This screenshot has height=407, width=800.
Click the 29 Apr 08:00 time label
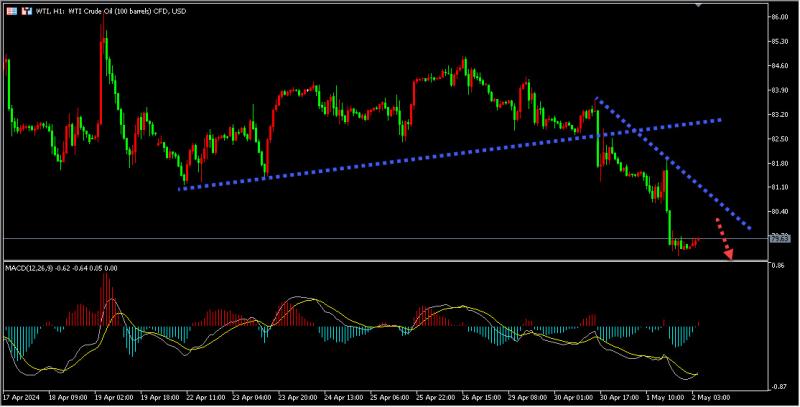tap(527, 397)
